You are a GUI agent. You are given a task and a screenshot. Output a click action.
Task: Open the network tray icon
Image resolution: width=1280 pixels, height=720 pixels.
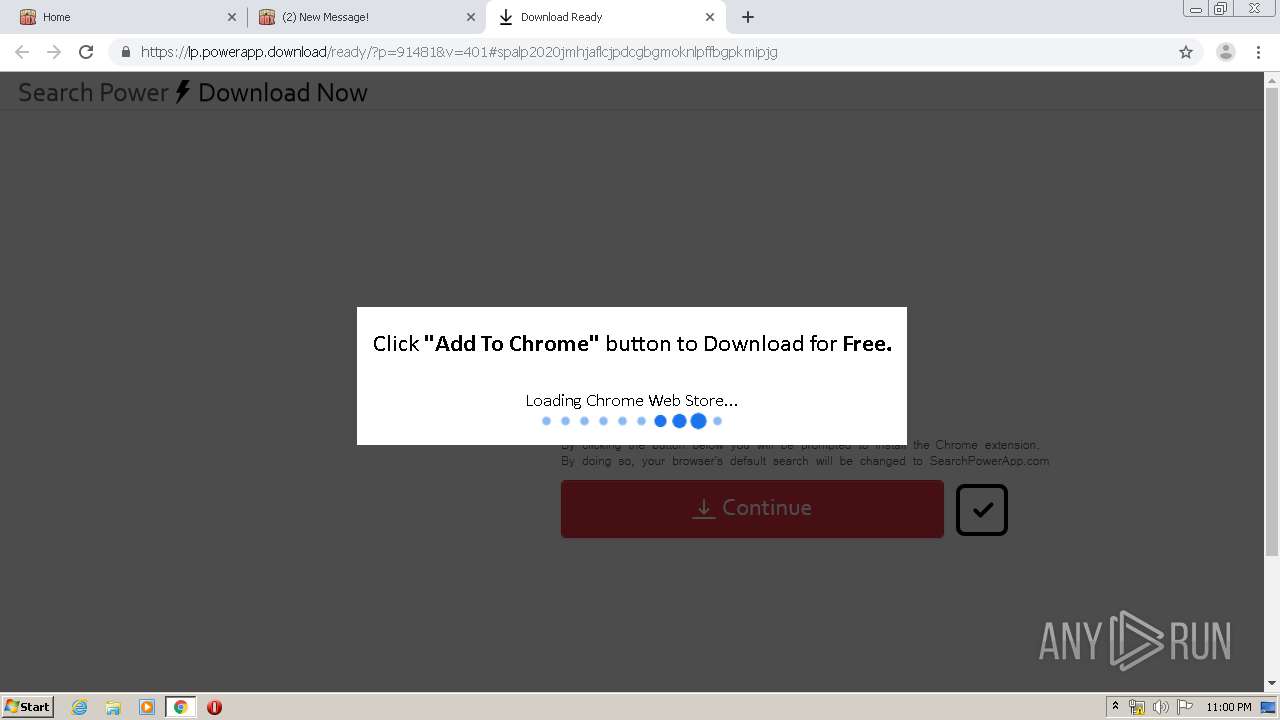[1137, 707]
